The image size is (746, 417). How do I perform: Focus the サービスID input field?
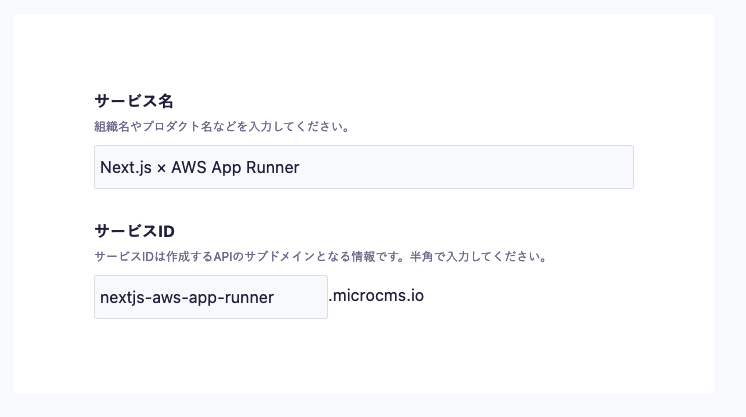click(210, 297)
